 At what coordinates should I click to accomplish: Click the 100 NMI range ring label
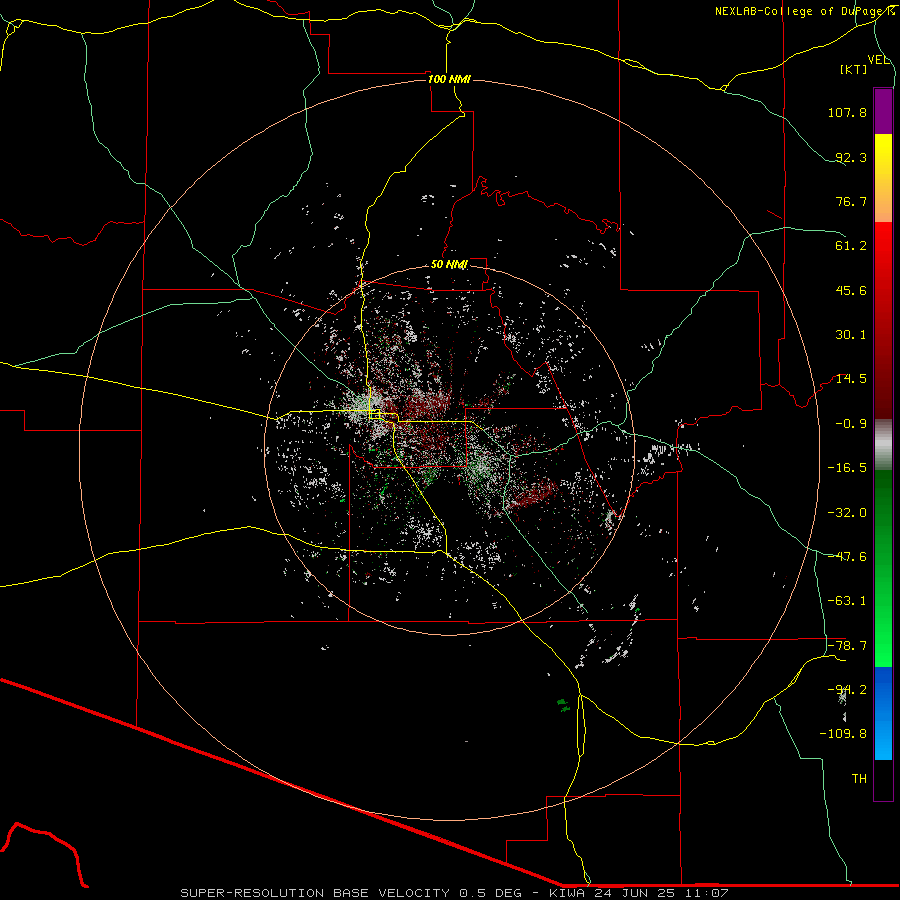[x=449, y=79]
